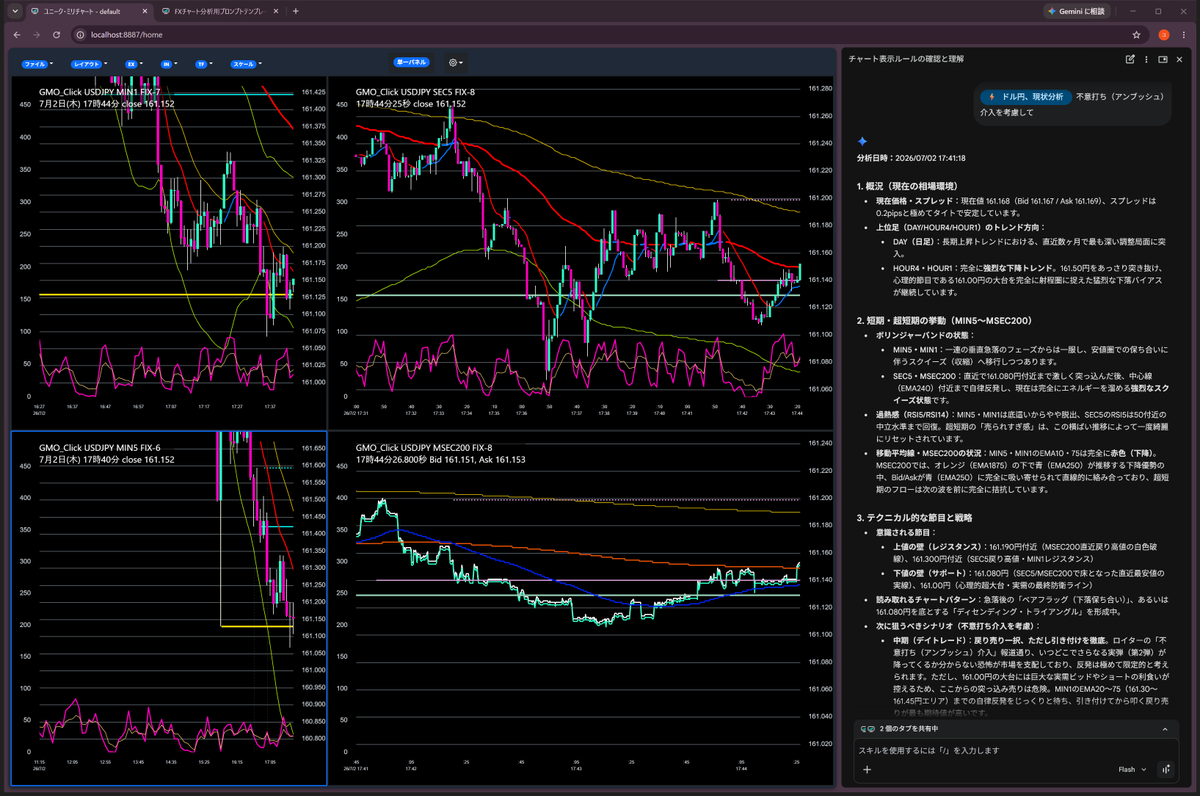Click the shared tabs icons in Gemini
1200x796 pixels.
point(868,729)
